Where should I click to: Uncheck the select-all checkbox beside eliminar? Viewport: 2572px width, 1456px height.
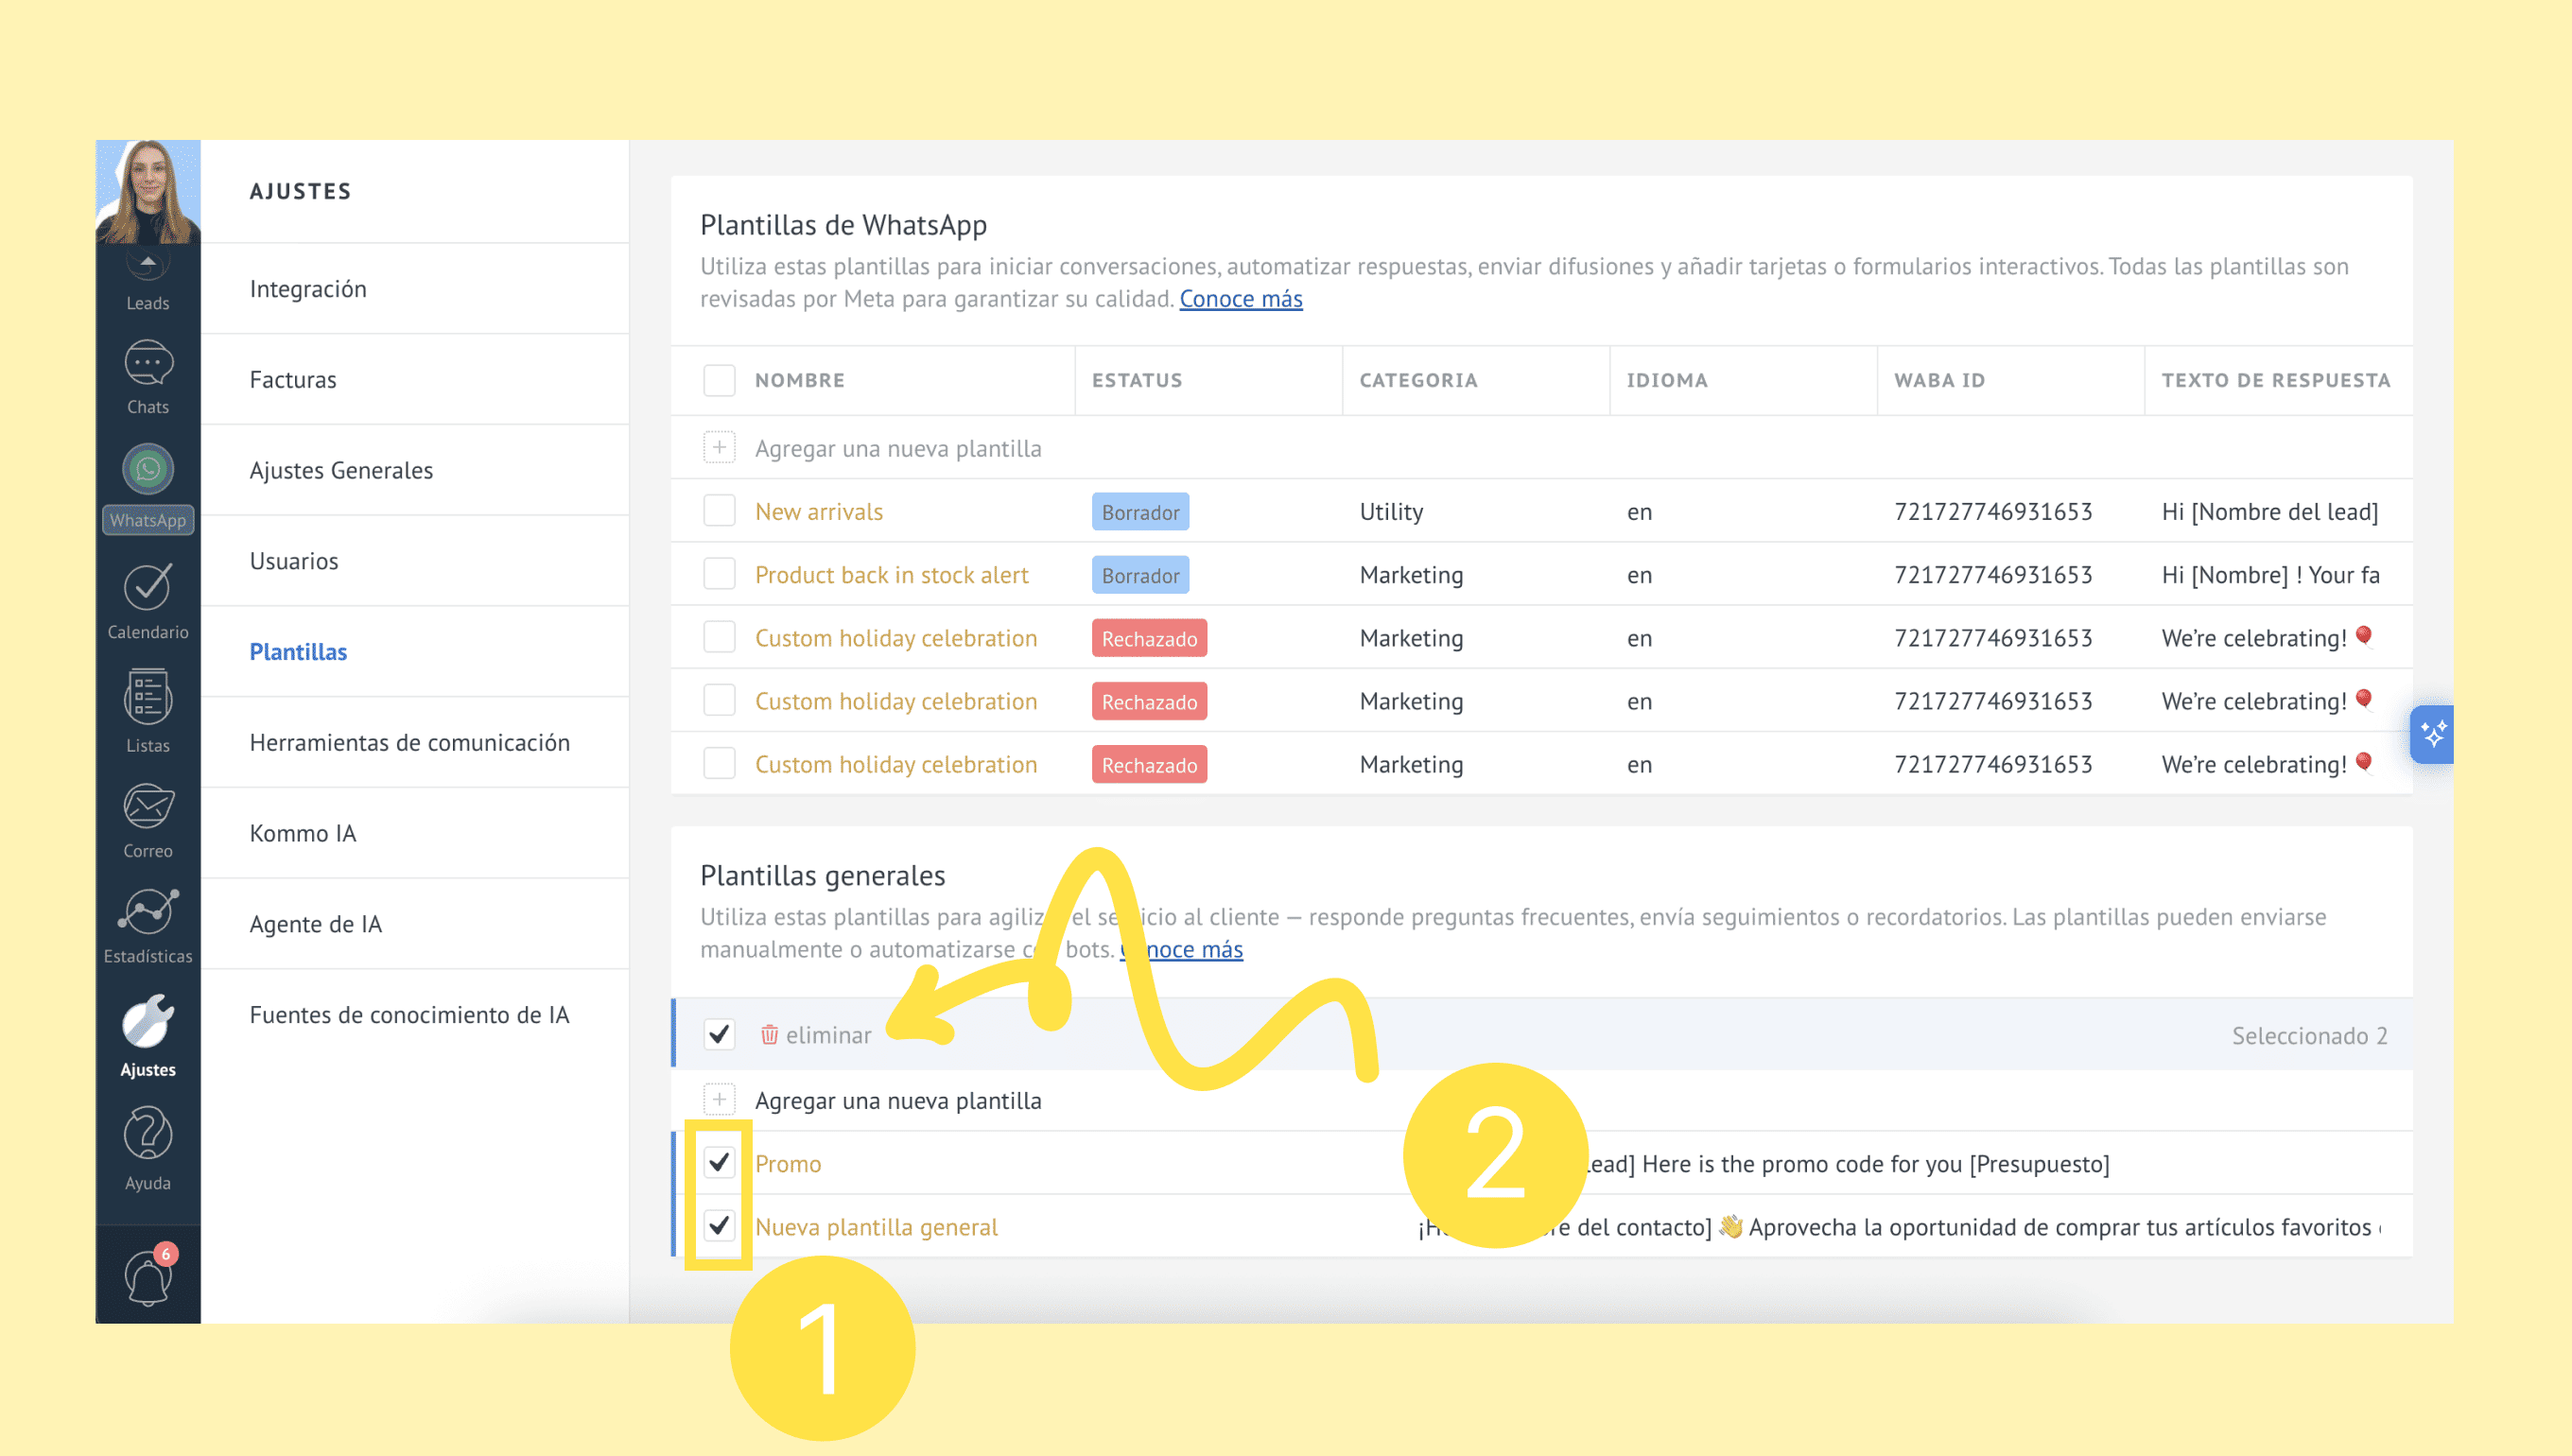(x=719, y=1034)
